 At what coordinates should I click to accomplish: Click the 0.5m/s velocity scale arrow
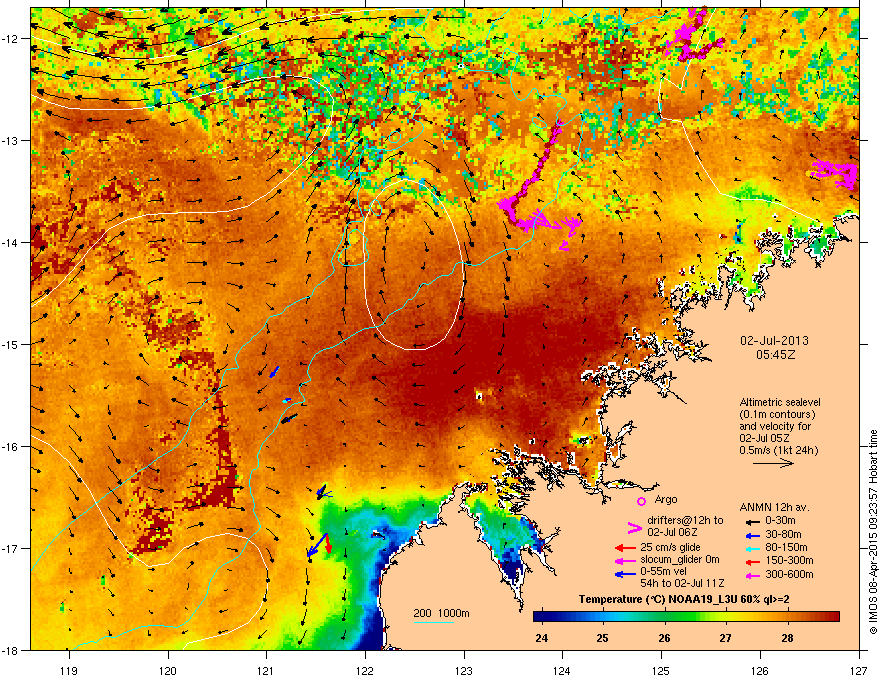coord(773,463)
